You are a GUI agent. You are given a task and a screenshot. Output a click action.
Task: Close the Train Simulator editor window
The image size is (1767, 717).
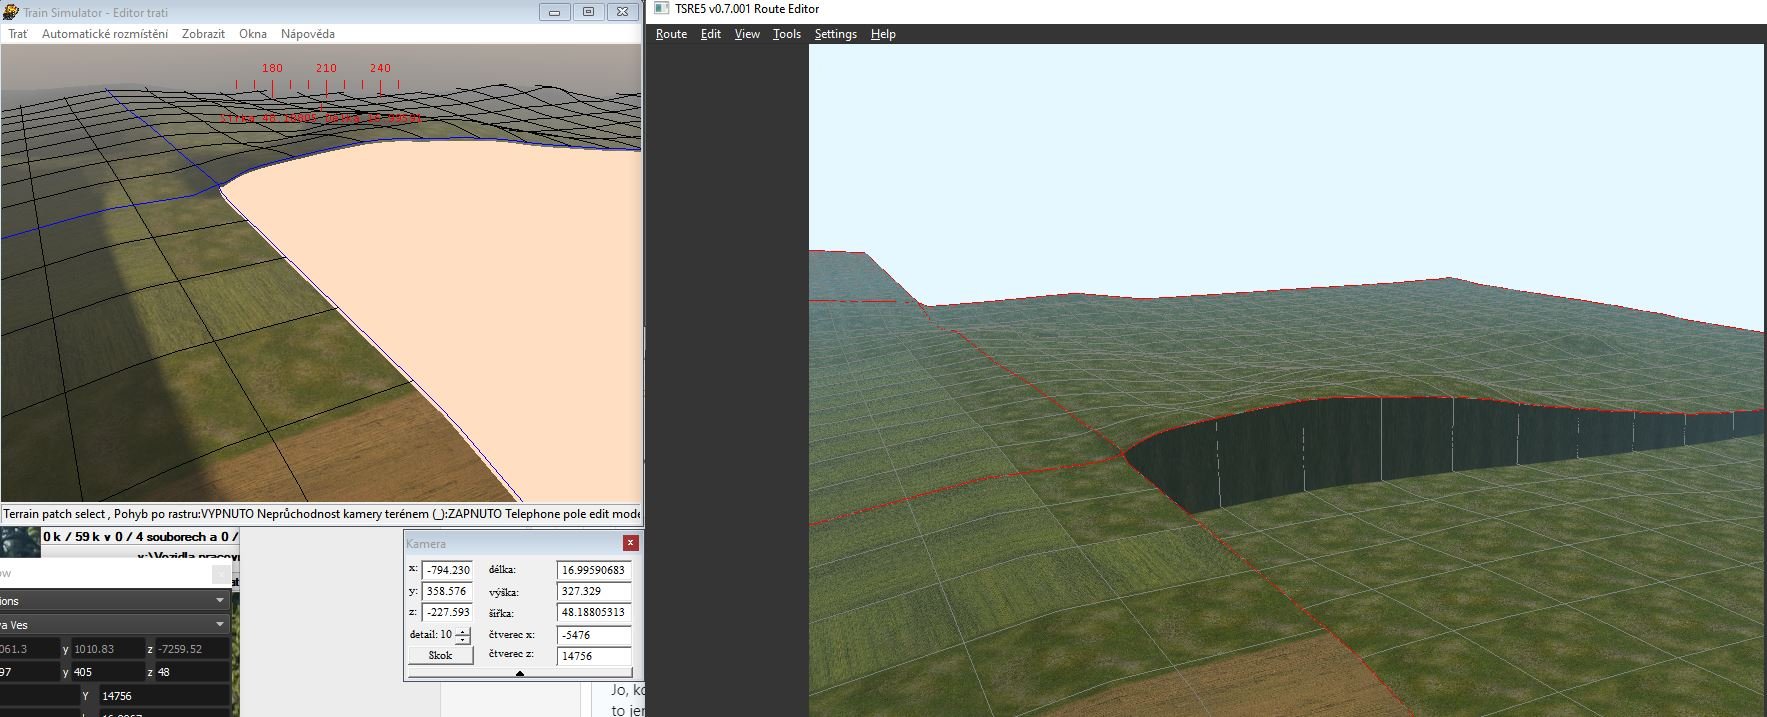tap(622, 12)
